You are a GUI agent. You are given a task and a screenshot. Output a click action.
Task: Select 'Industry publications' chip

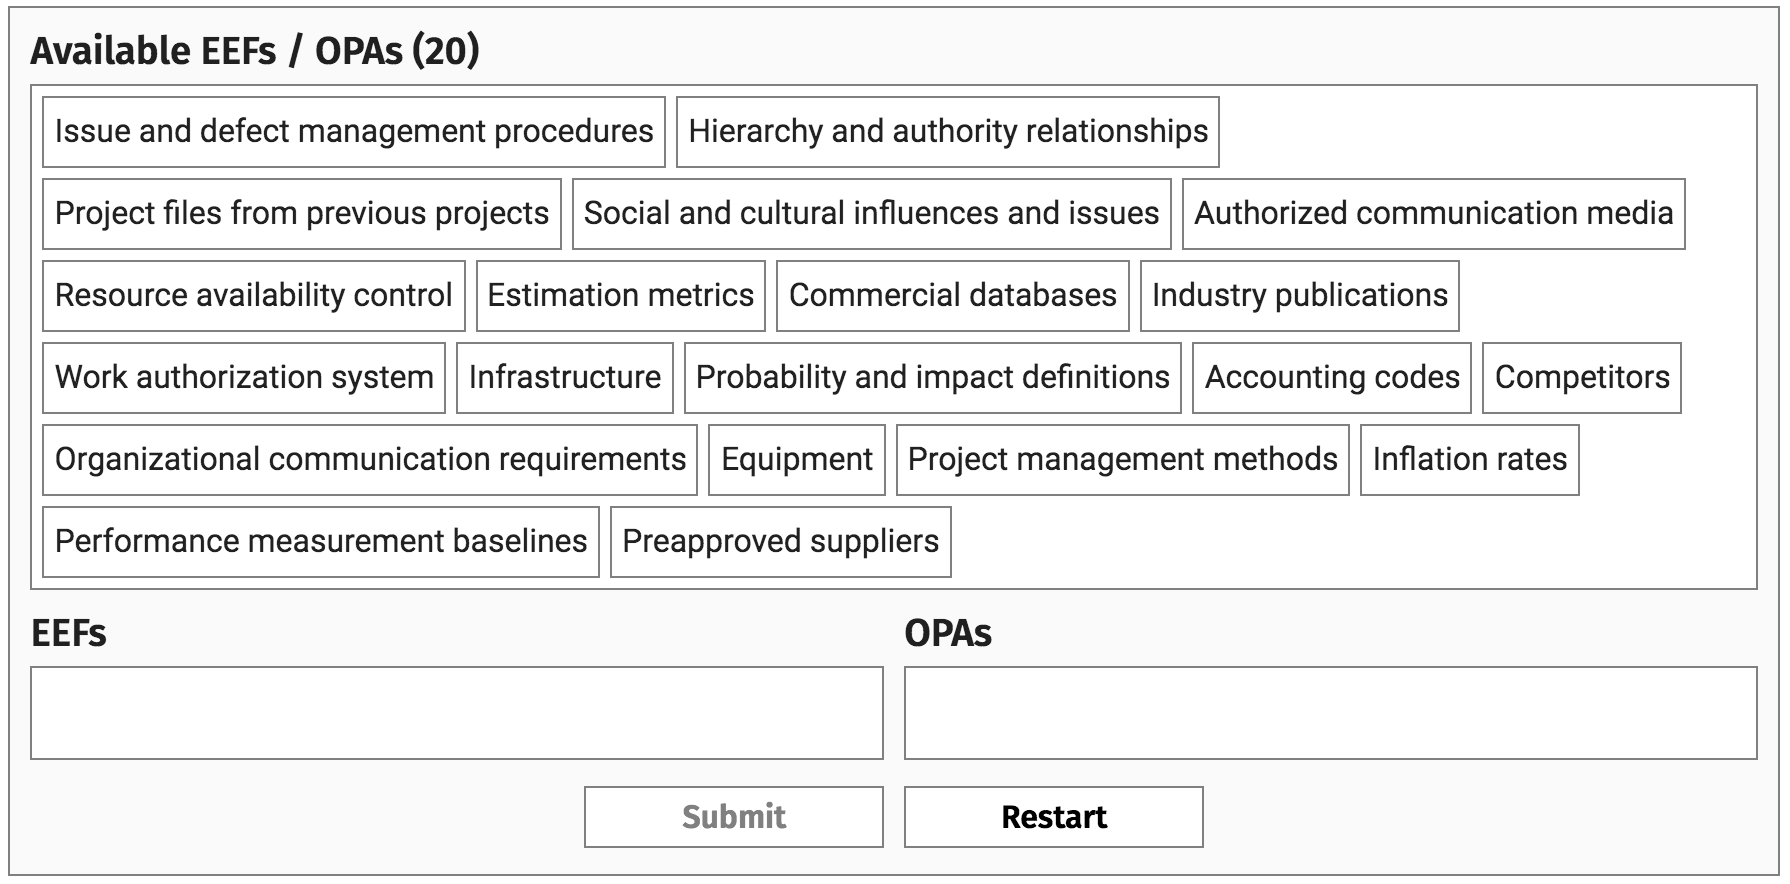point(1299,296)
